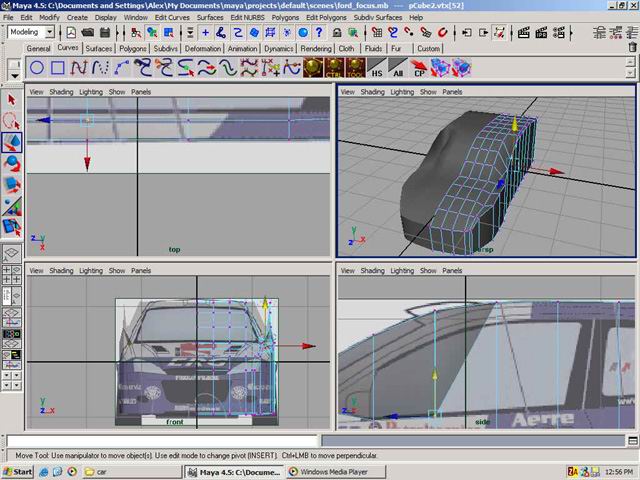
Task: Open the Edit Polygons menu
Action: tap(326, 17)
